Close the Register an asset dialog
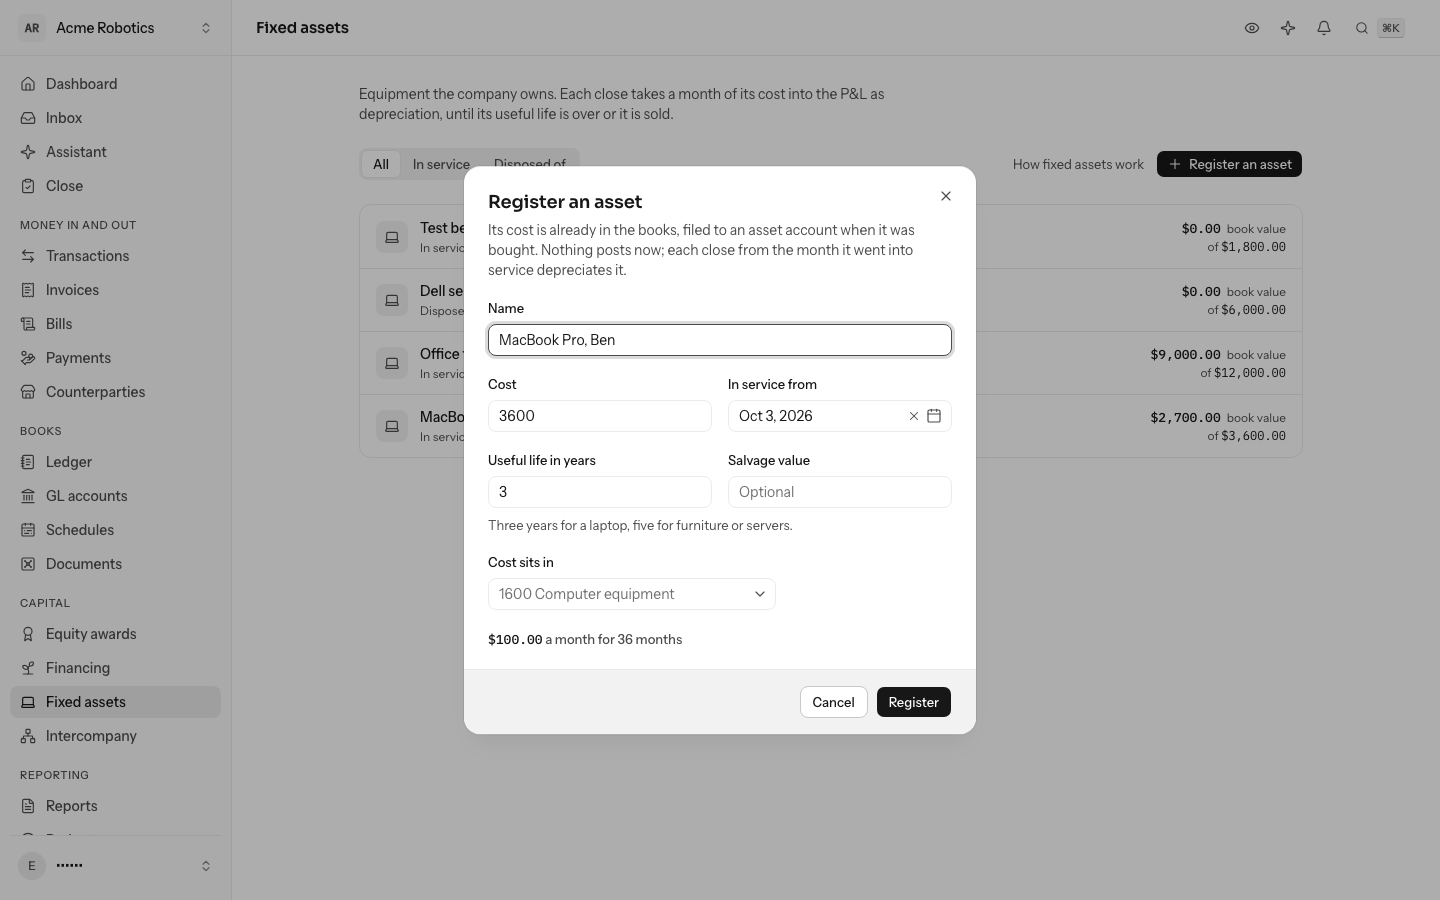The height and width of the screenshot is (900, 1440). tap(946, 196)
